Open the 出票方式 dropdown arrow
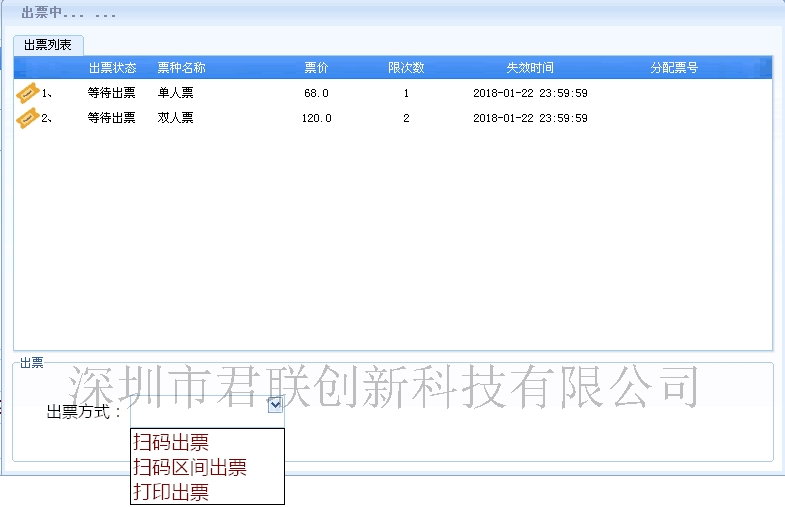785x507 pixels. click(x=276, y=404)
